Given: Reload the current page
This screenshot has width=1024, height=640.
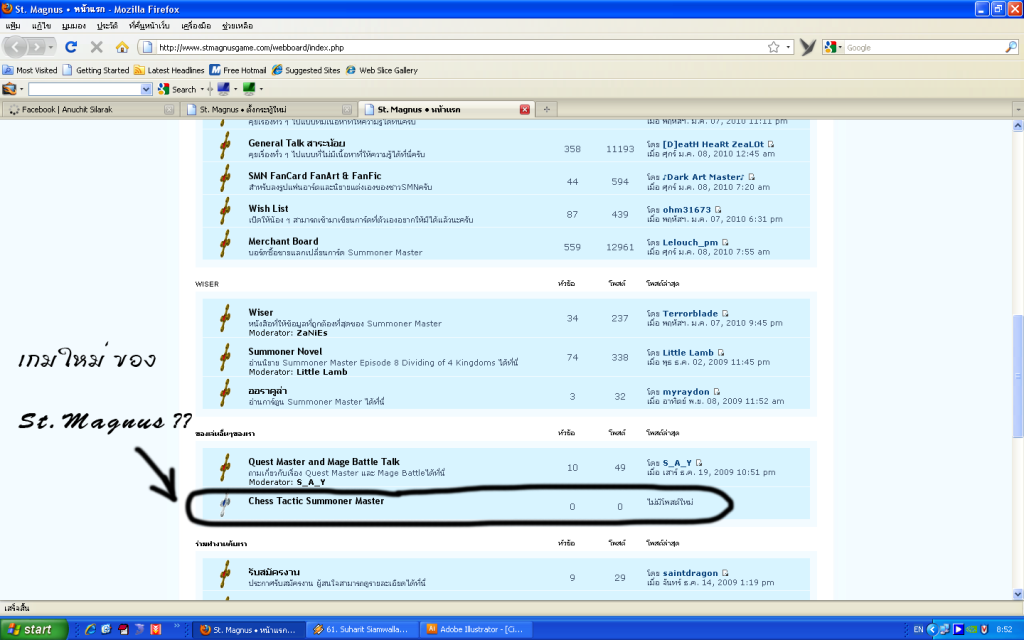Looking at the screenshot, I should [71, 47].
